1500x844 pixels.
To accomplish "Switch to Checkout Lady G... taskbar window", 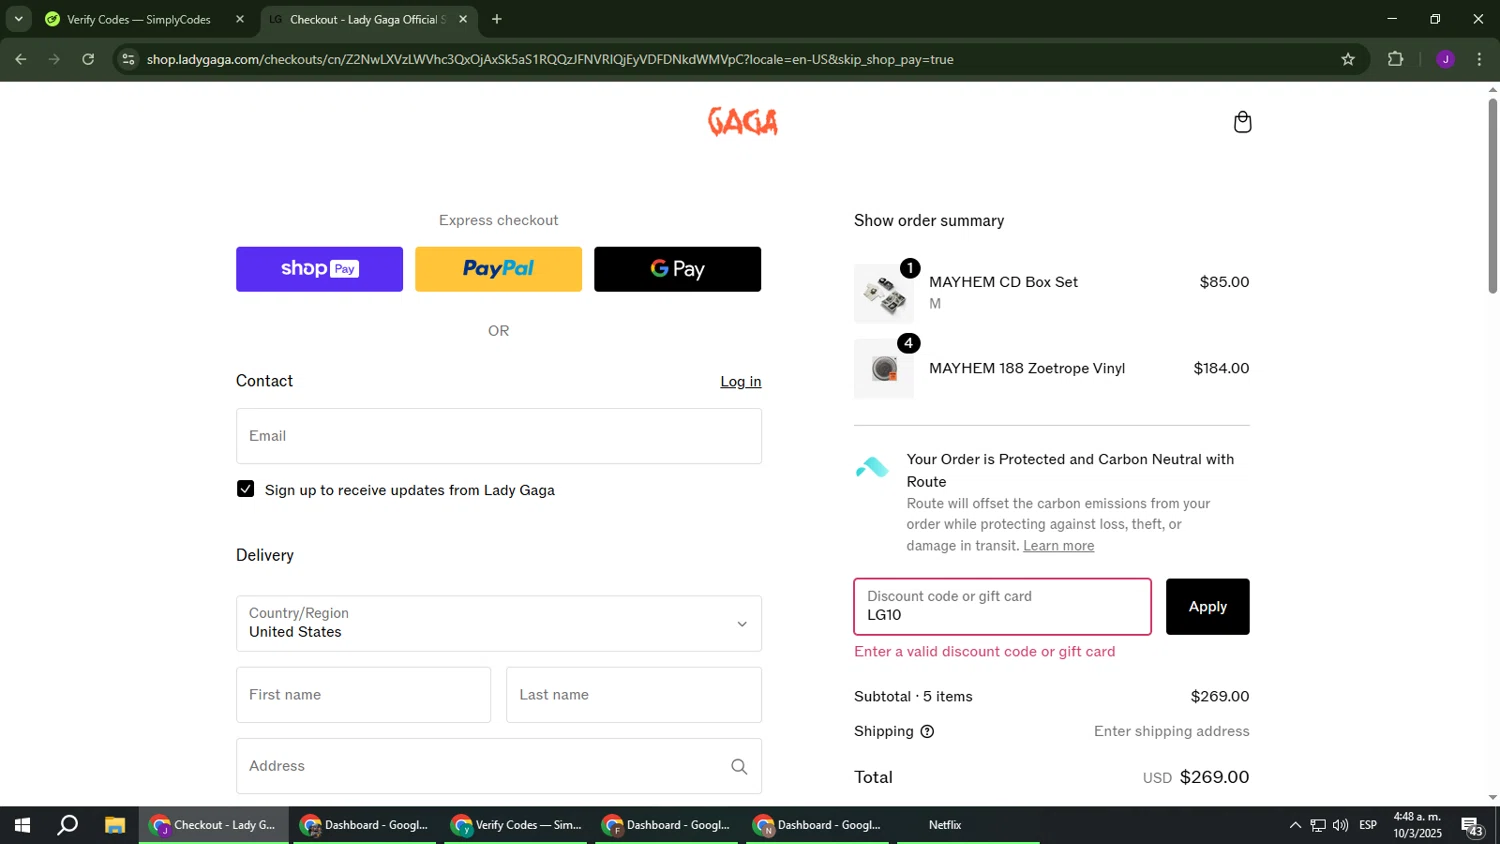I will 213,825.
